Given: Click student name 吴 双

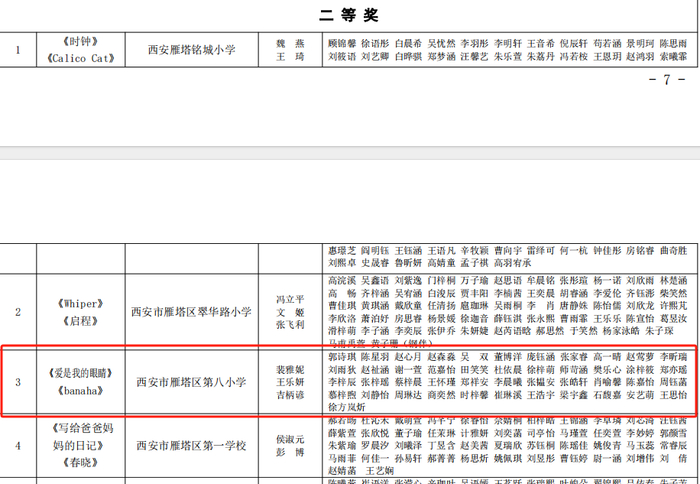Looking at the screenshot, I should point(475,357).
